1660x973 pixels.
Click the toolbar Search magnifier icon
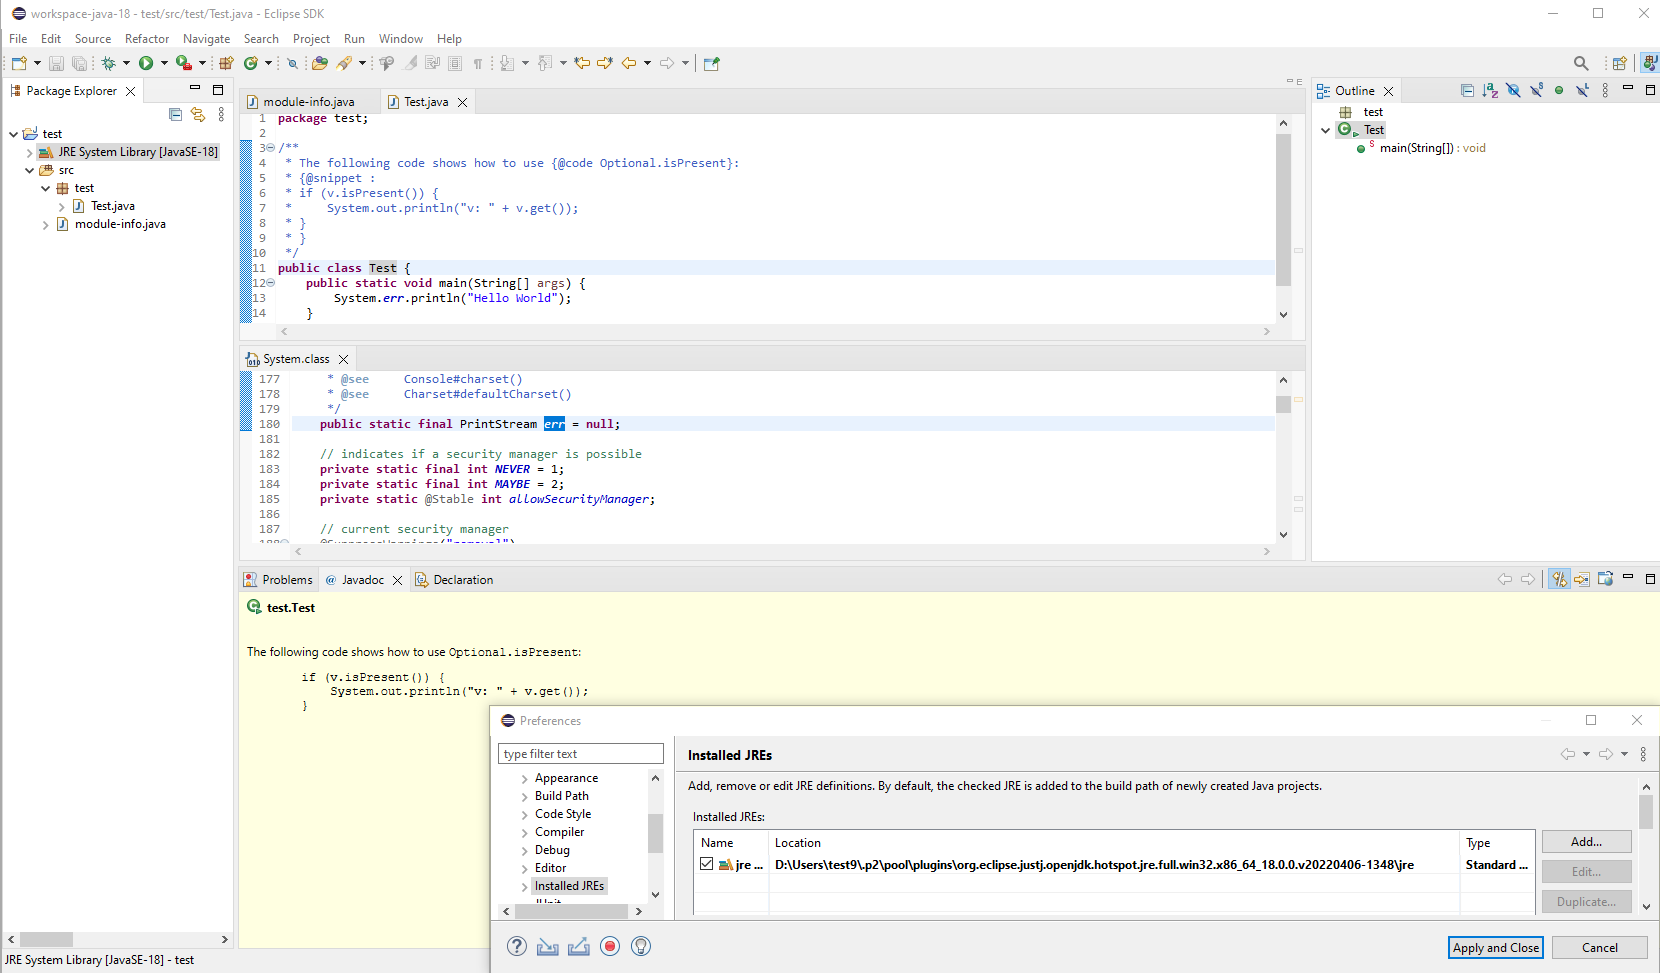(1581, 63)
